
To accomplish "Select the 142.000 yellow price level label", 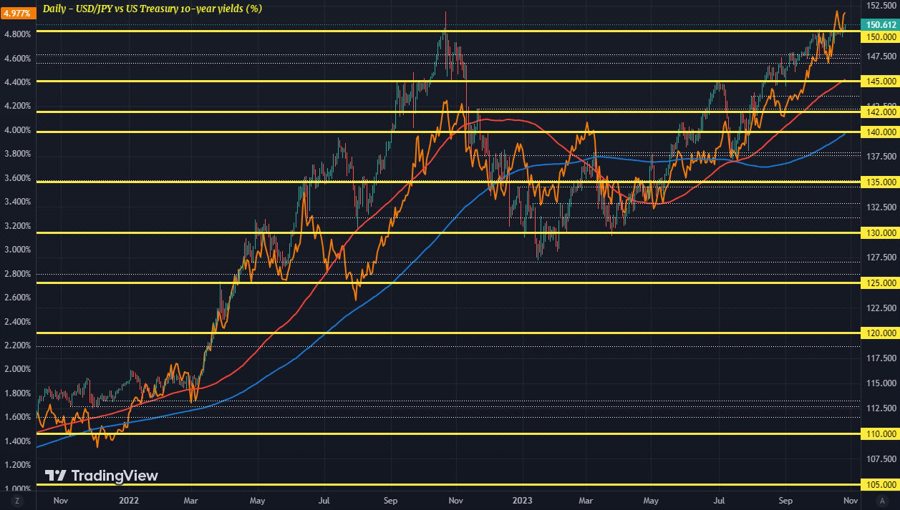I will [x=880, y=112].
